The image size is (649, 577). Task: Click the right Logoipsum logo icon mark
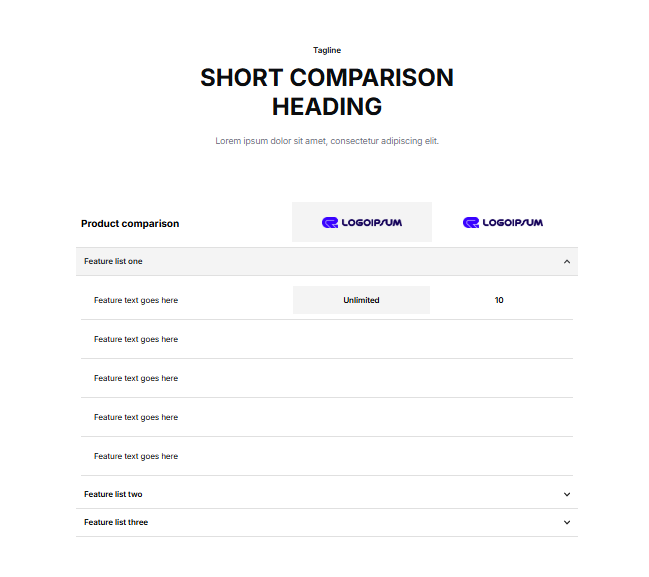tap(471, 222)
